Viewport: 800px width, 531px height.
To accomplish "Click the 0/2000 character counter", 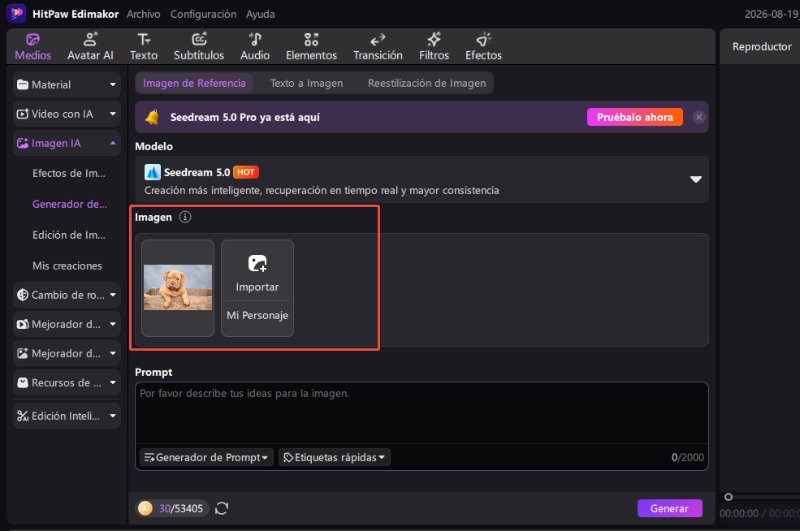I will 687,457.
